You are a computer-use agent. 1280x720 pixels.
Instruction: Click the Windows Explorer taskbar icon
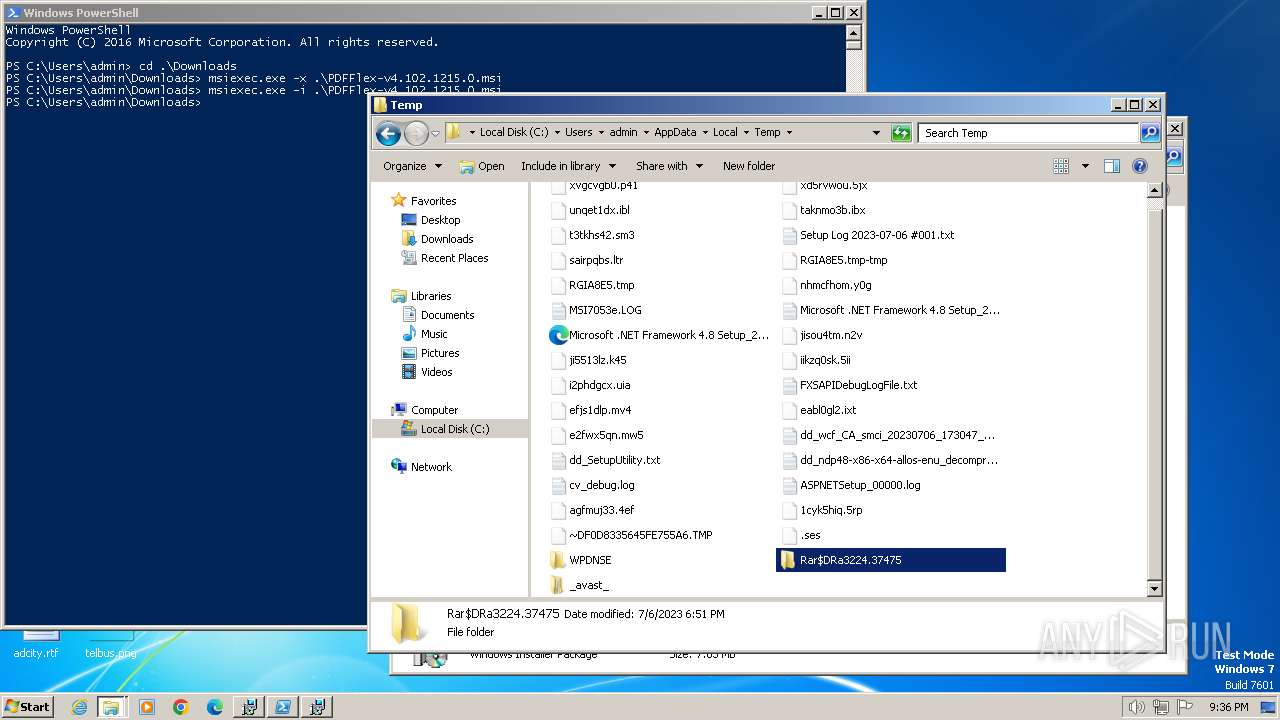[111, 707]
